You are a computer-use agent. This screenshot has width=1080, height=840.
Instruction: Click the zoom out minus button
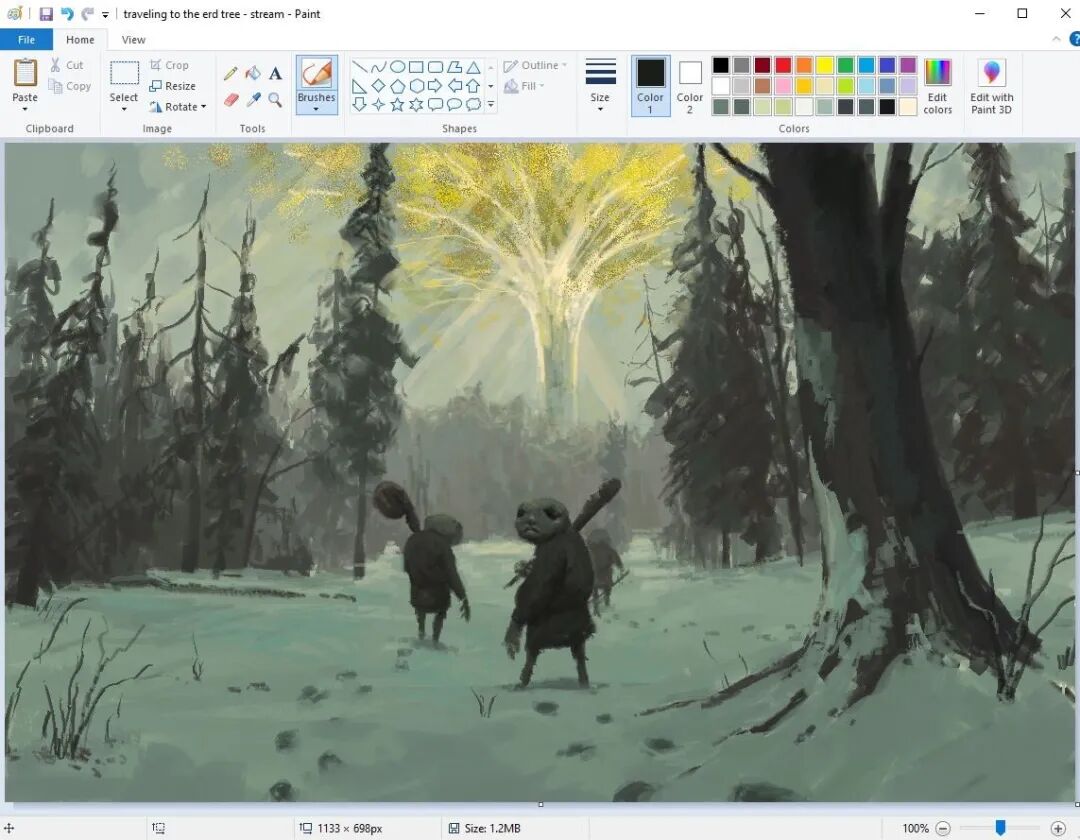click(943, 828)
